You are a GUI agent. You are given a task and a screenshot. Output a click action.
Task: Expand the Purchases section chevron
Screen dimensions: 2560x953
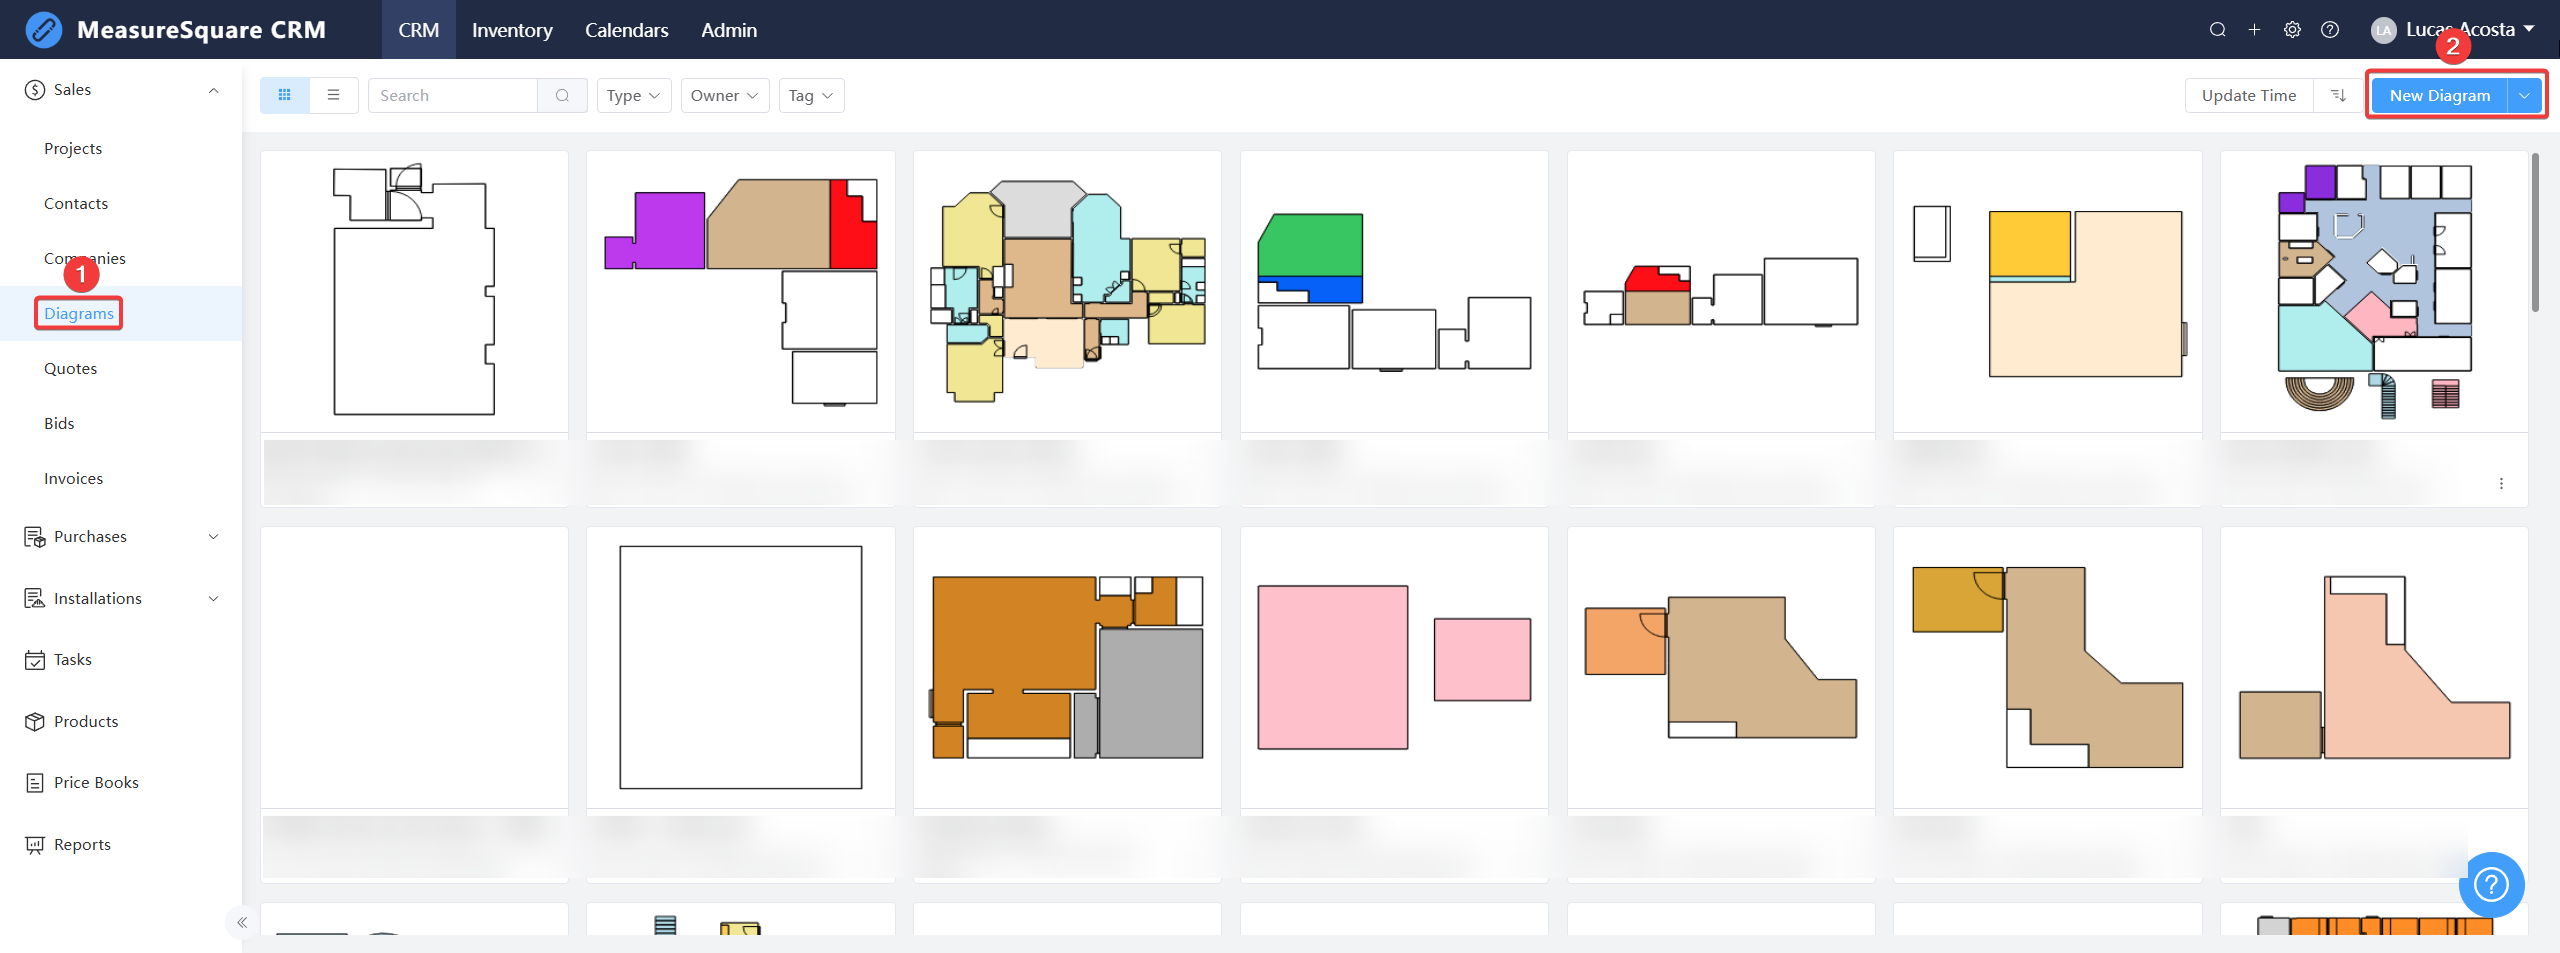coord(213,537)
